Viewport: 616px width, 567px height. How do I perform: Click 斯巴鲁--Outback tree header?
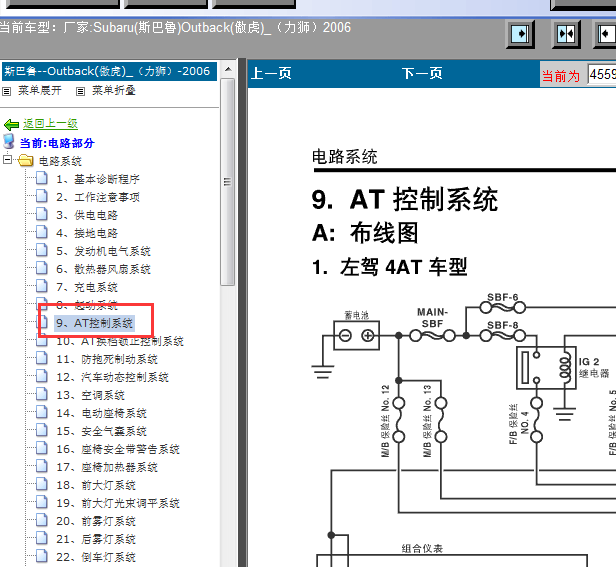click(x=109, y=71)
